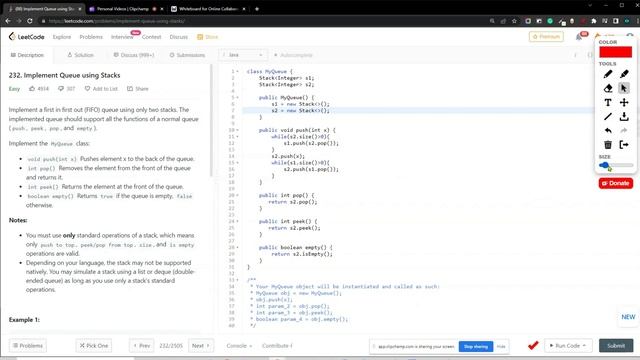
Task: Select the text T tool
Action: click(608, 102)
